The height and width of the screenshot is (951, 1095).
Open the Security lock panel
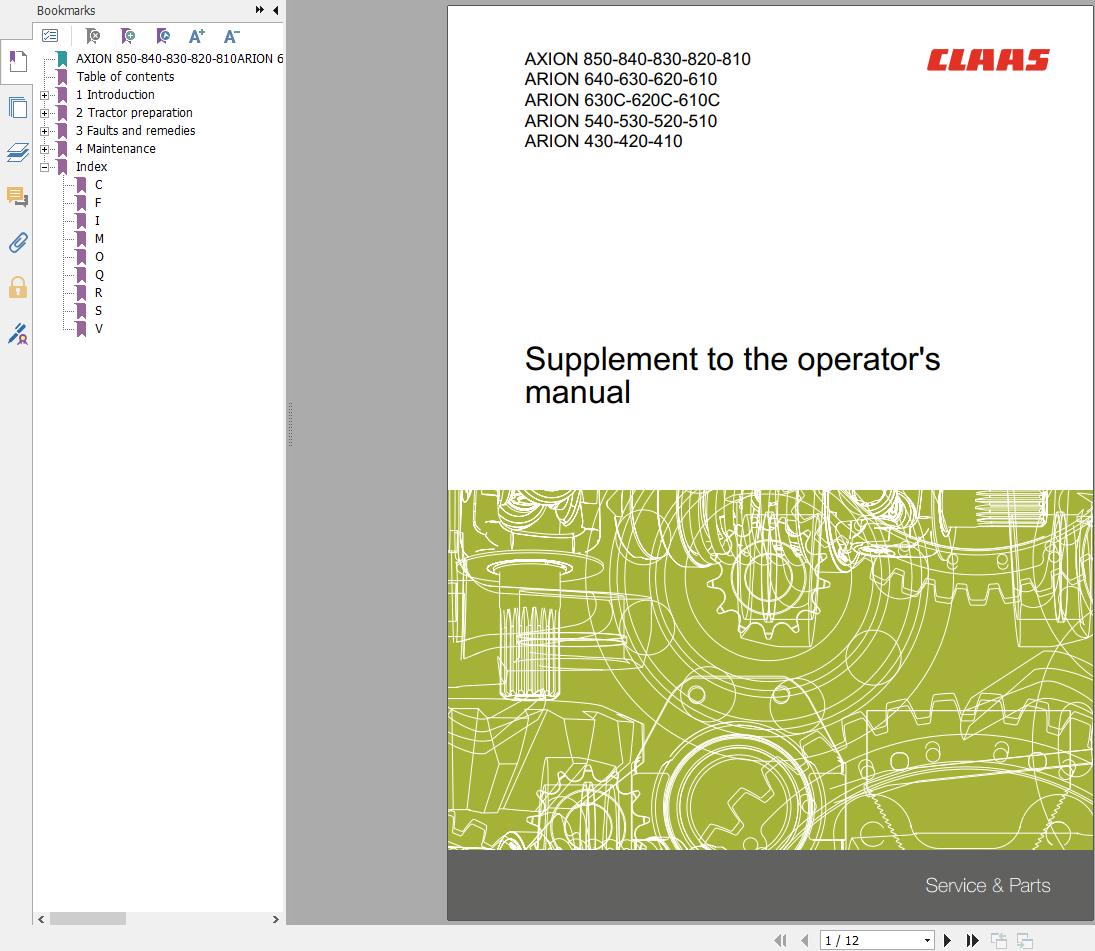(x=17, y=288)
